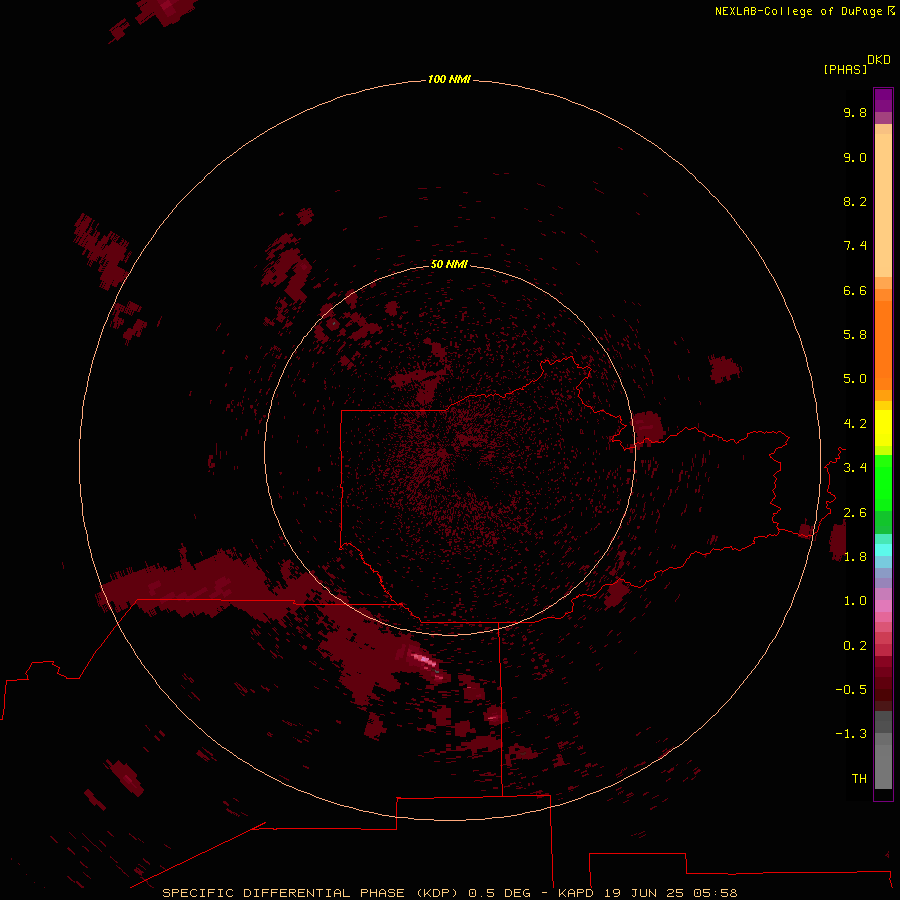Click the cyan segment of the color bar
This screenshot has height=900, width=900.
pyautogui.click(x=883, y=550)
